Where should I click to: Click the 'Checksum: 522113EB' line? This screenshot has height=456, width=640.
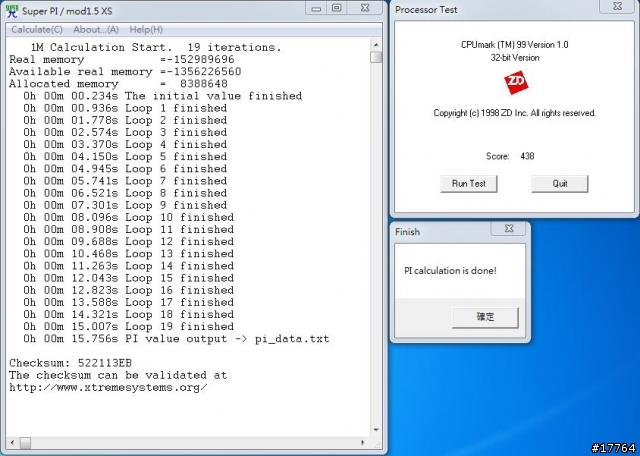tap(71, 363)
